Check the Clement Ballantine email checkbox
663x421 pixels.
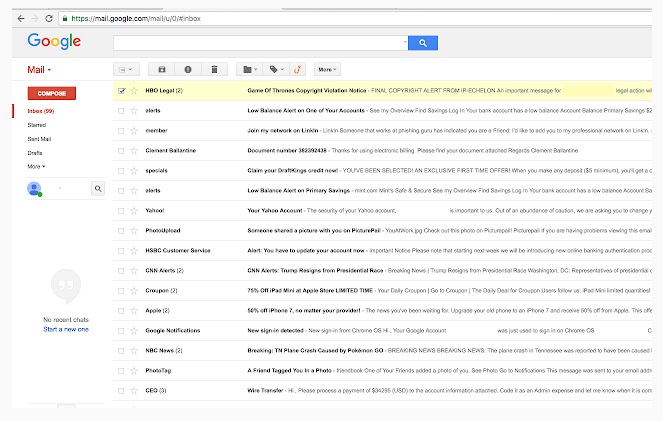coord(121,150)
